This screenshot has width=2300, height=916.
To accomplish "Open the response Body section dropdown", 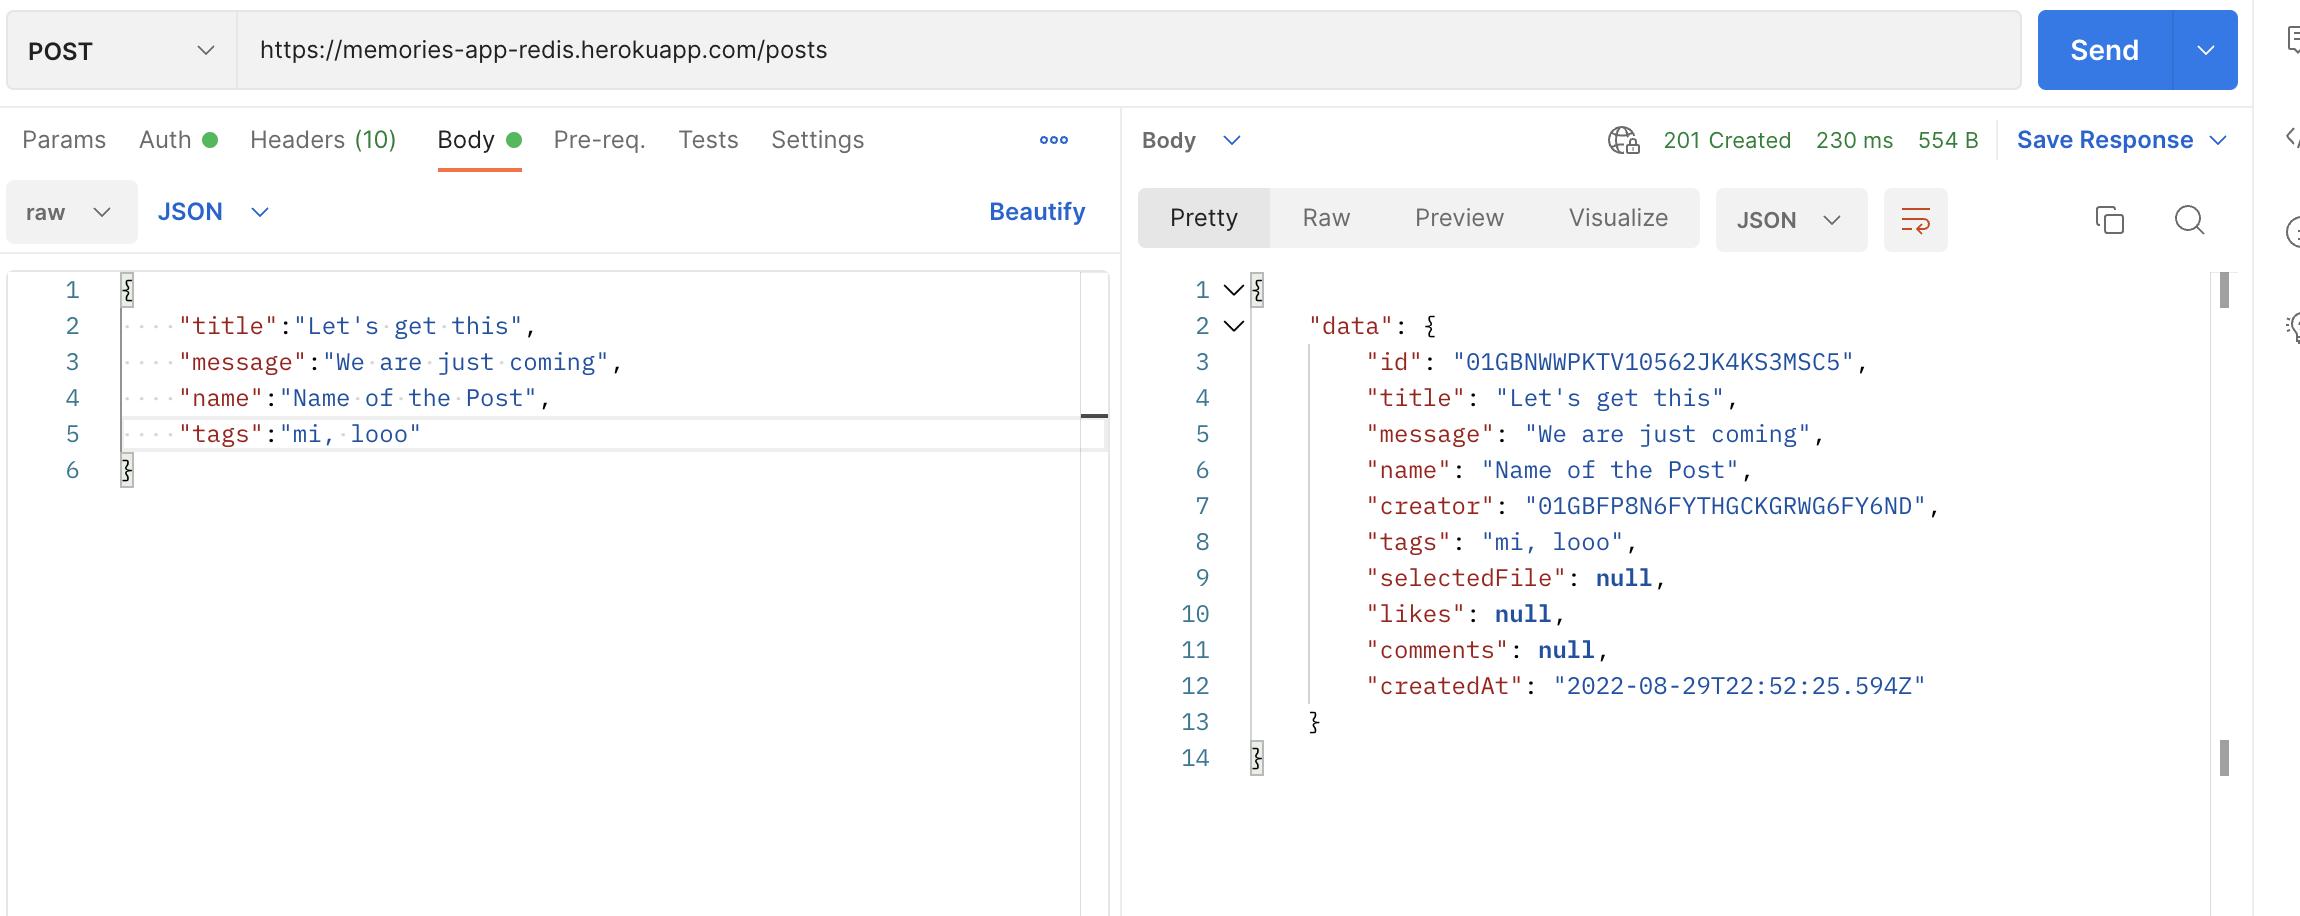I will click(1190, 140).
